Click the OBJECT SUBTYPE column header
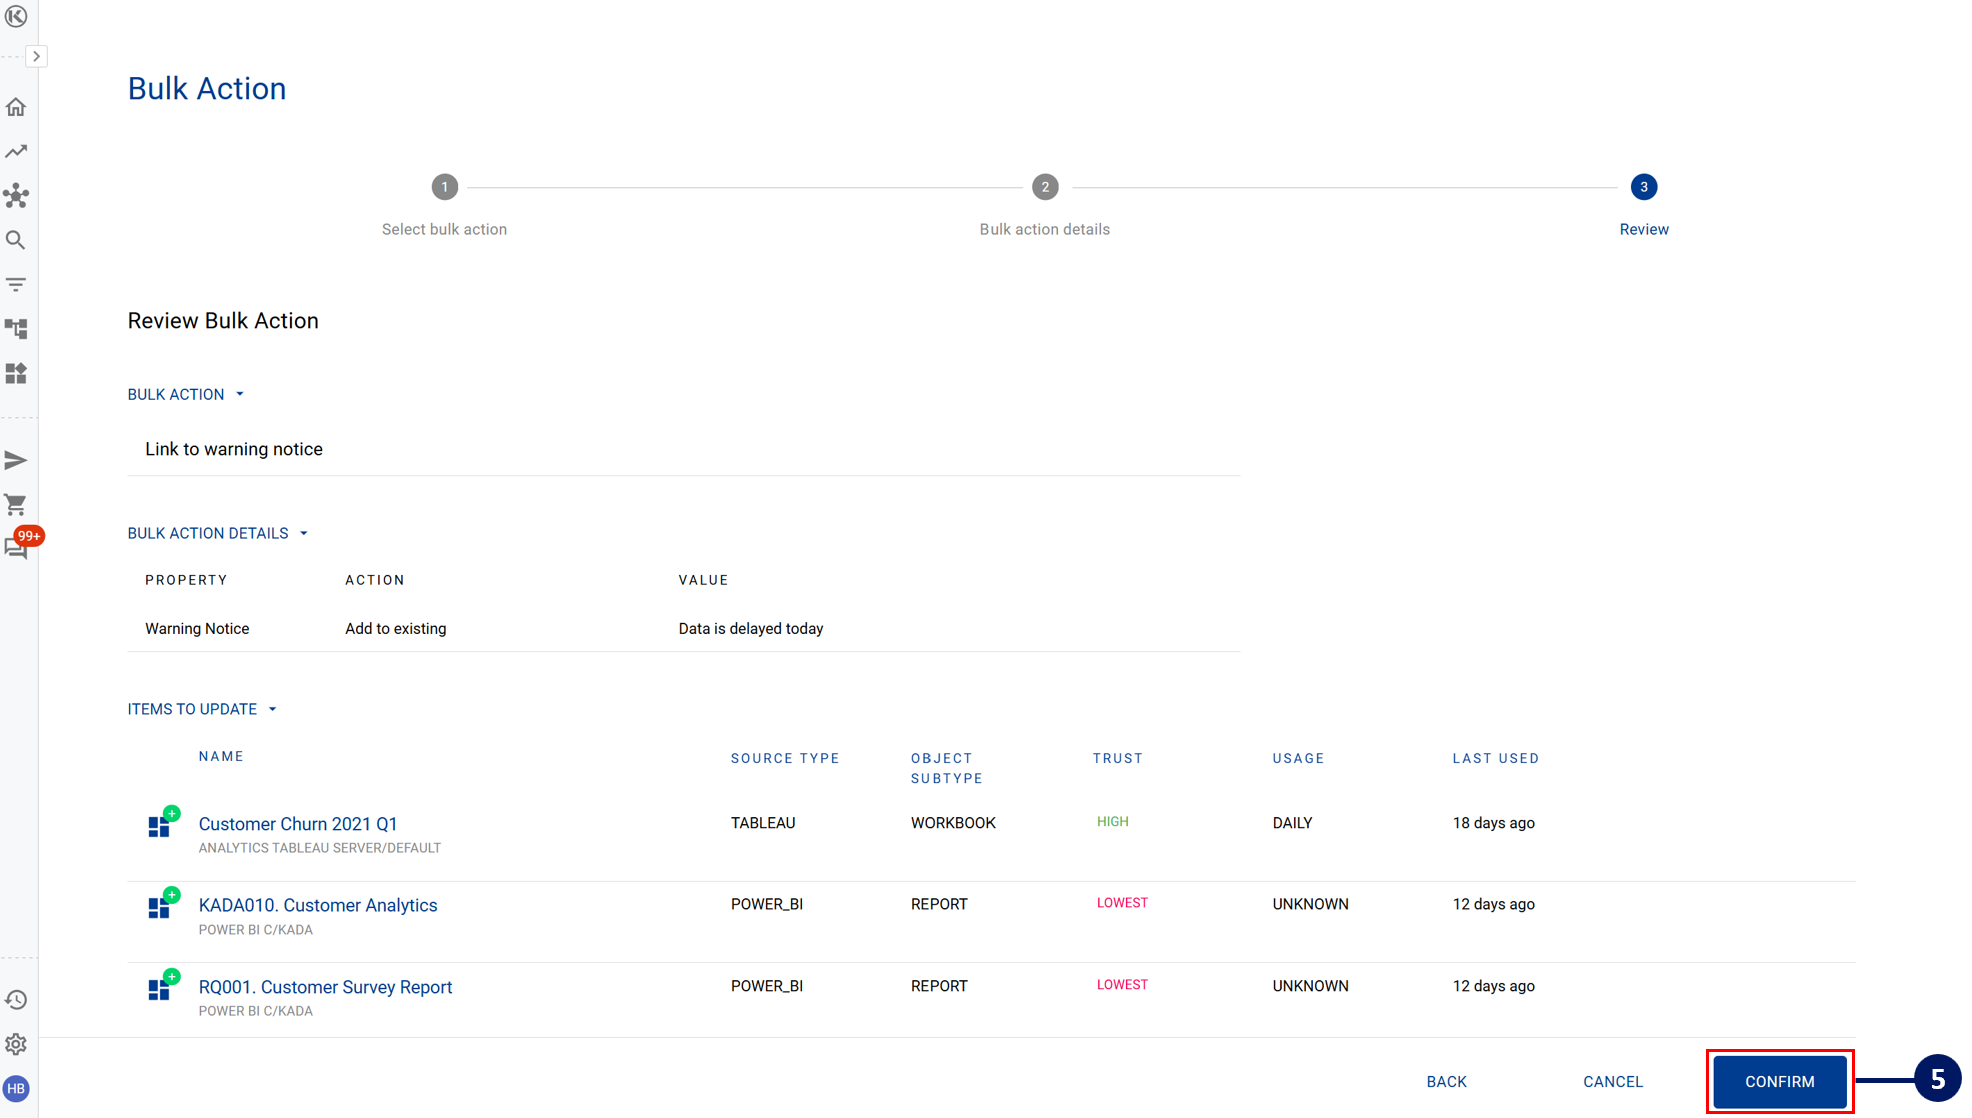 (x=947, y=768)
